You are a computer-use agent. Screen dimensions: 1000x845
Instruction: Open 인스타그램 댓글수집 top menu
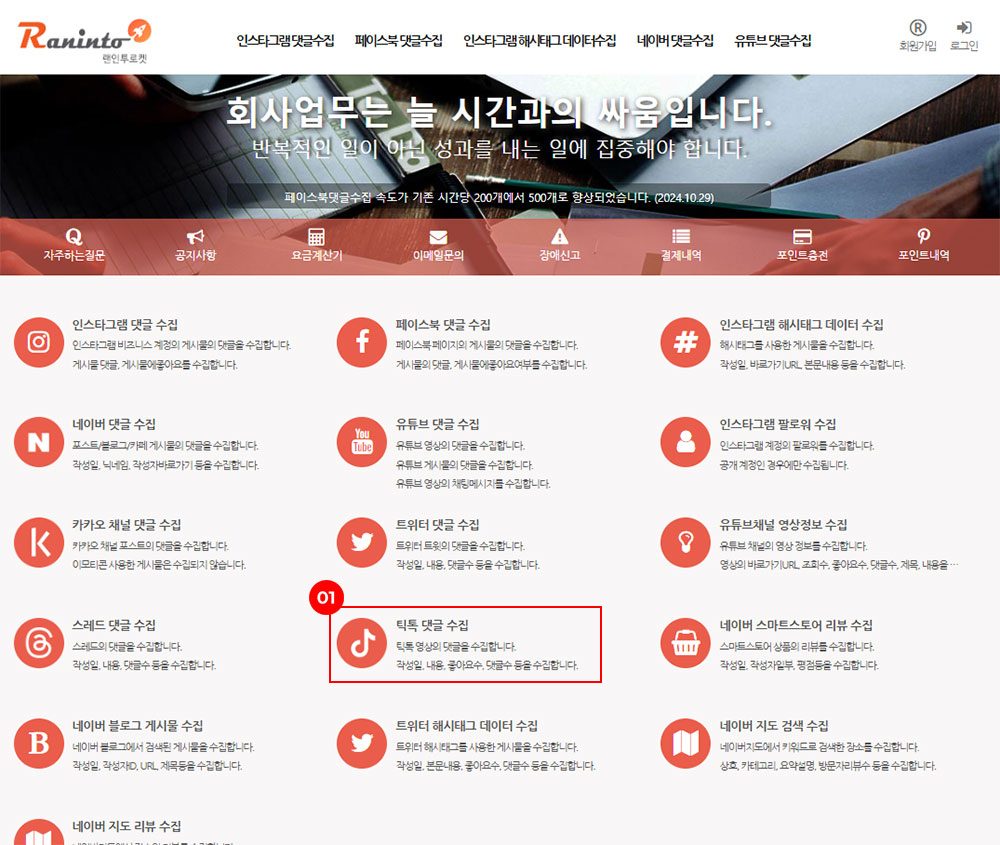[285, 41]
